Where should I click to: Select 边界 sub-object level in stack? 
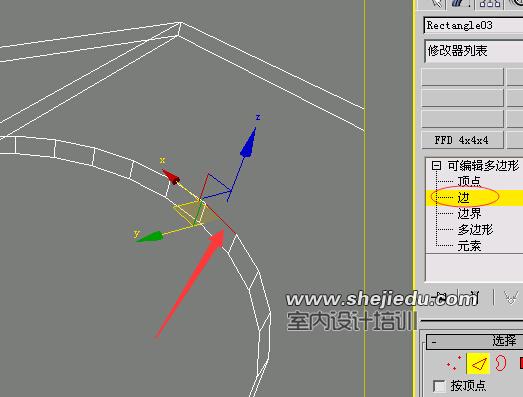[469, 214]
